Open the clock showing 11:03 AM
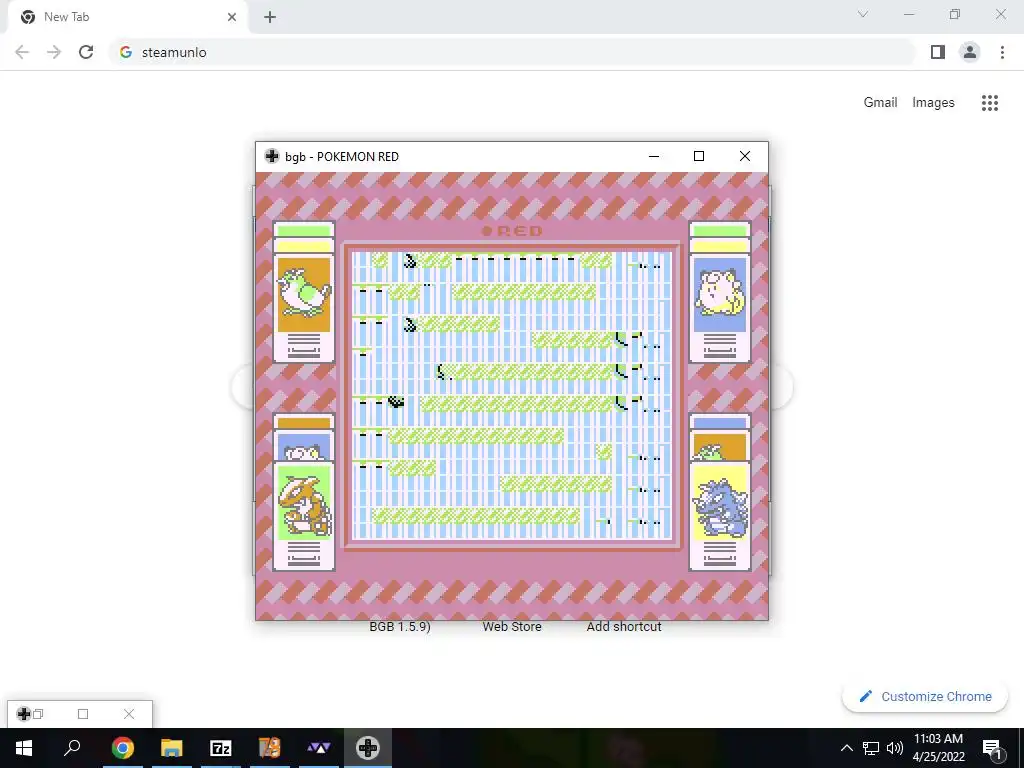 pyautogui.click(x=938, y=748)
